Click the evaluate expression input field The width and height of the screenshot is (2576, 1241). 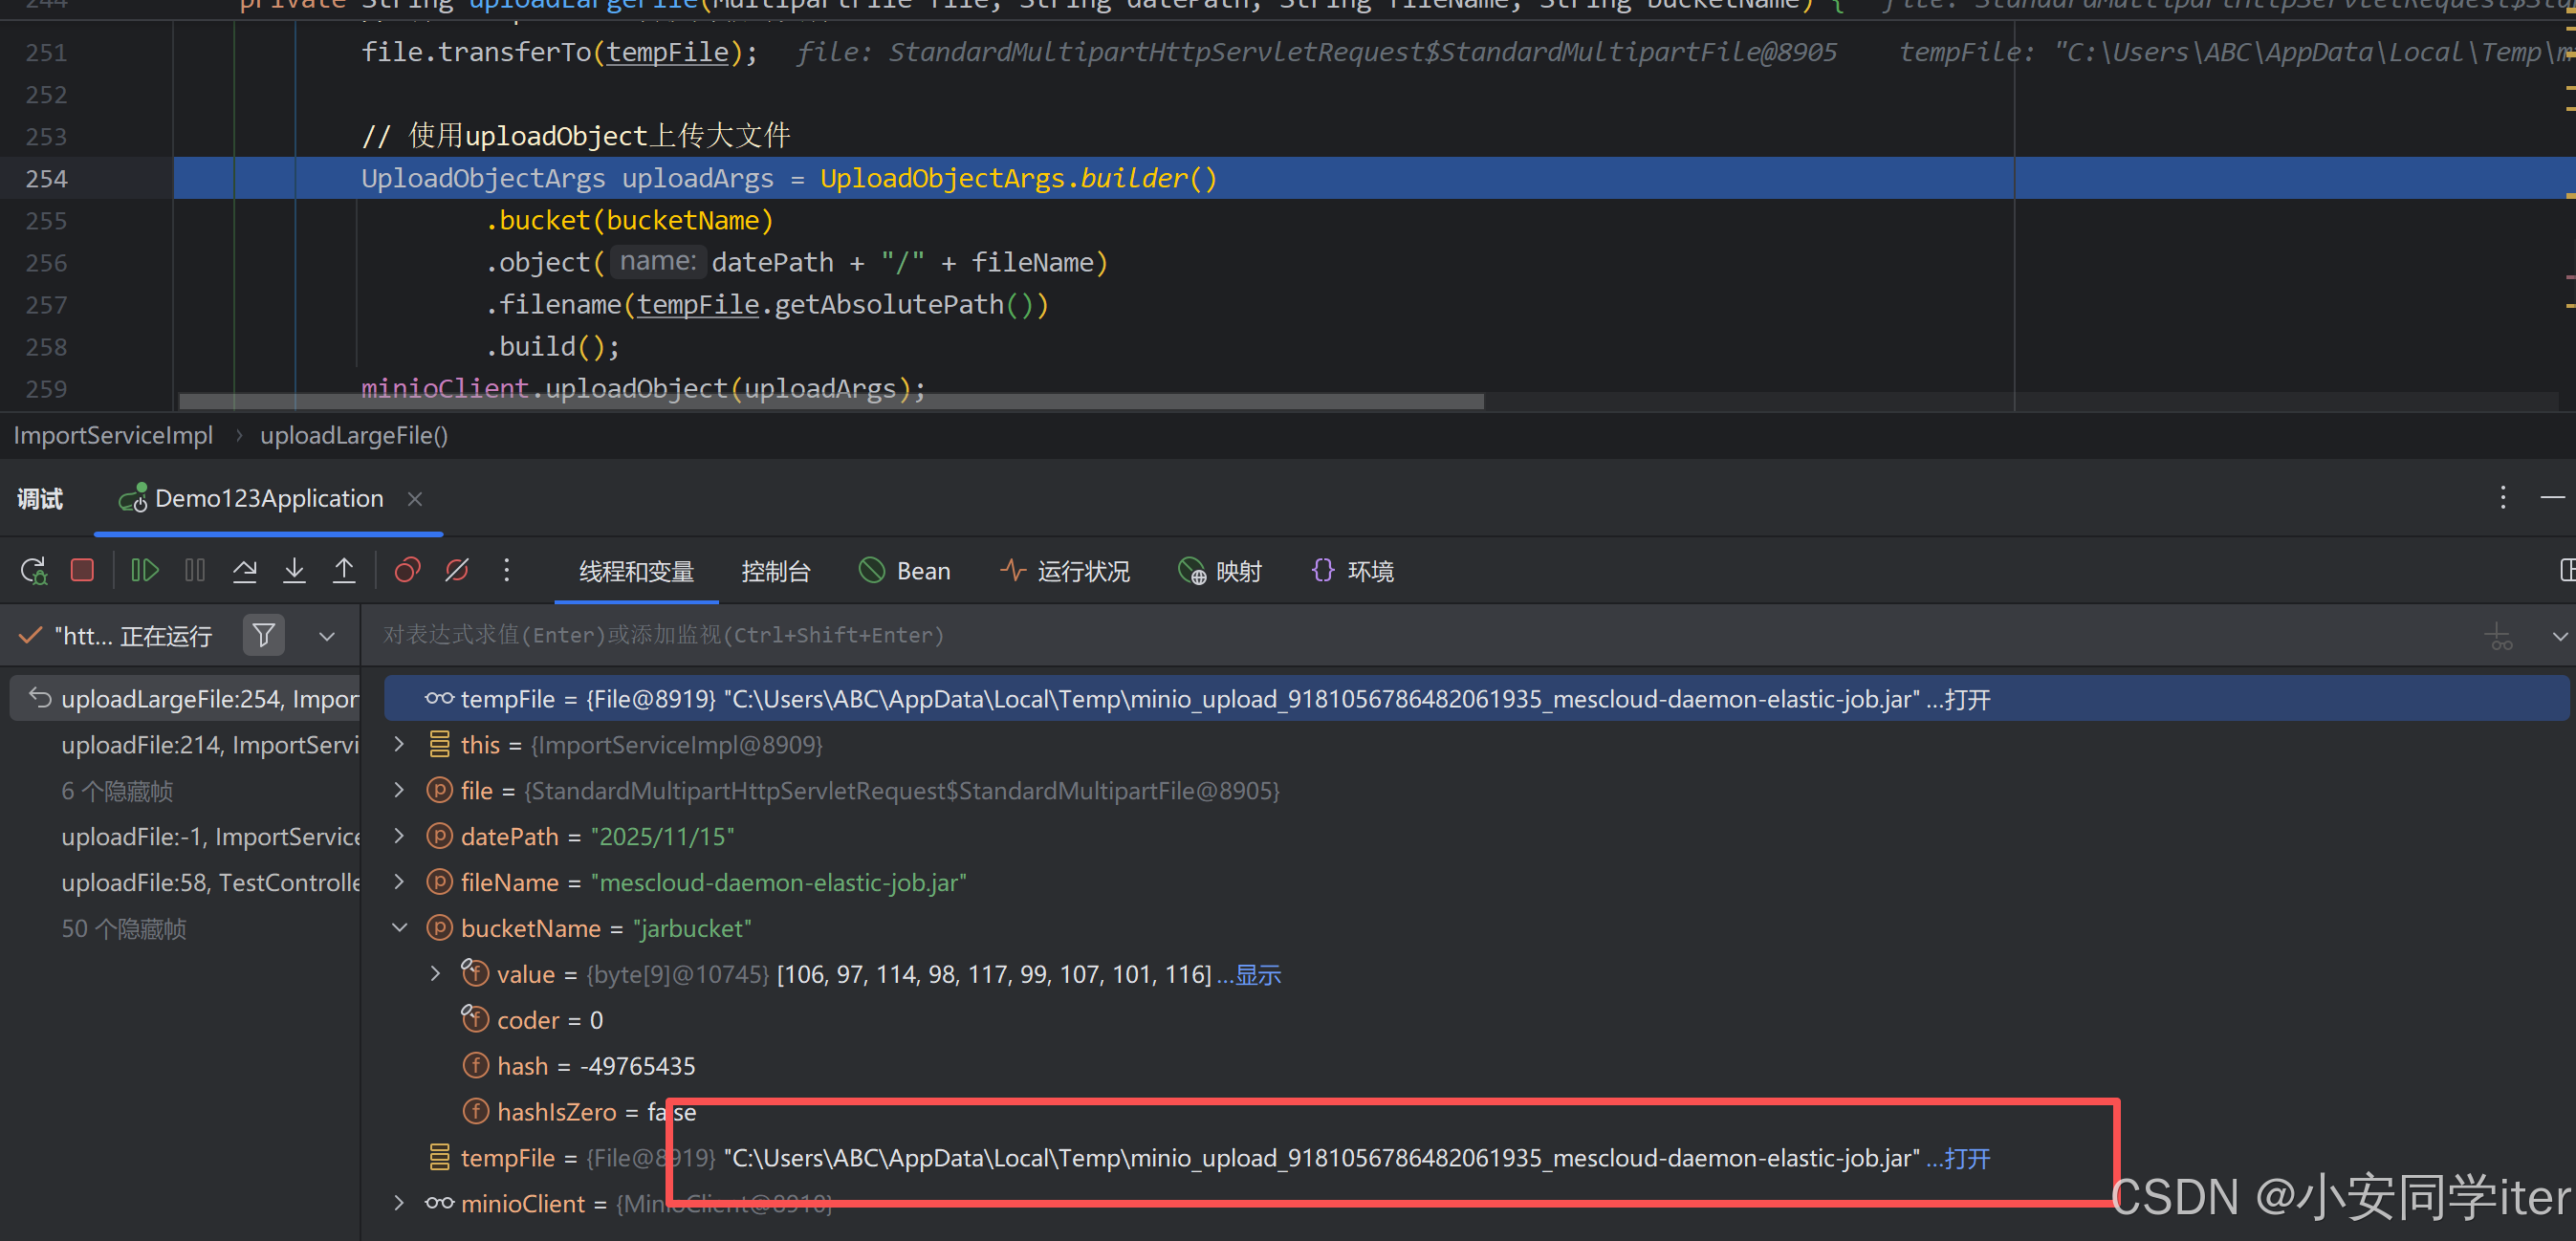1420,636
